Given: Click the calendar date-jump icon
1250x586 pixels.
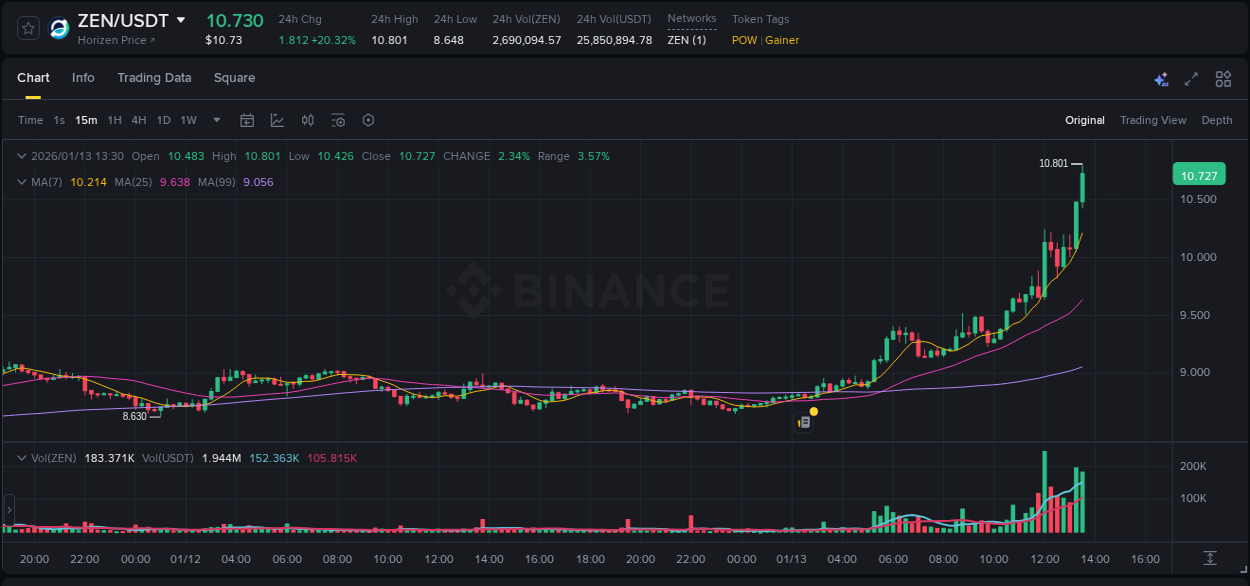Looking at the screenshot, I should click(x=247, y=120).
